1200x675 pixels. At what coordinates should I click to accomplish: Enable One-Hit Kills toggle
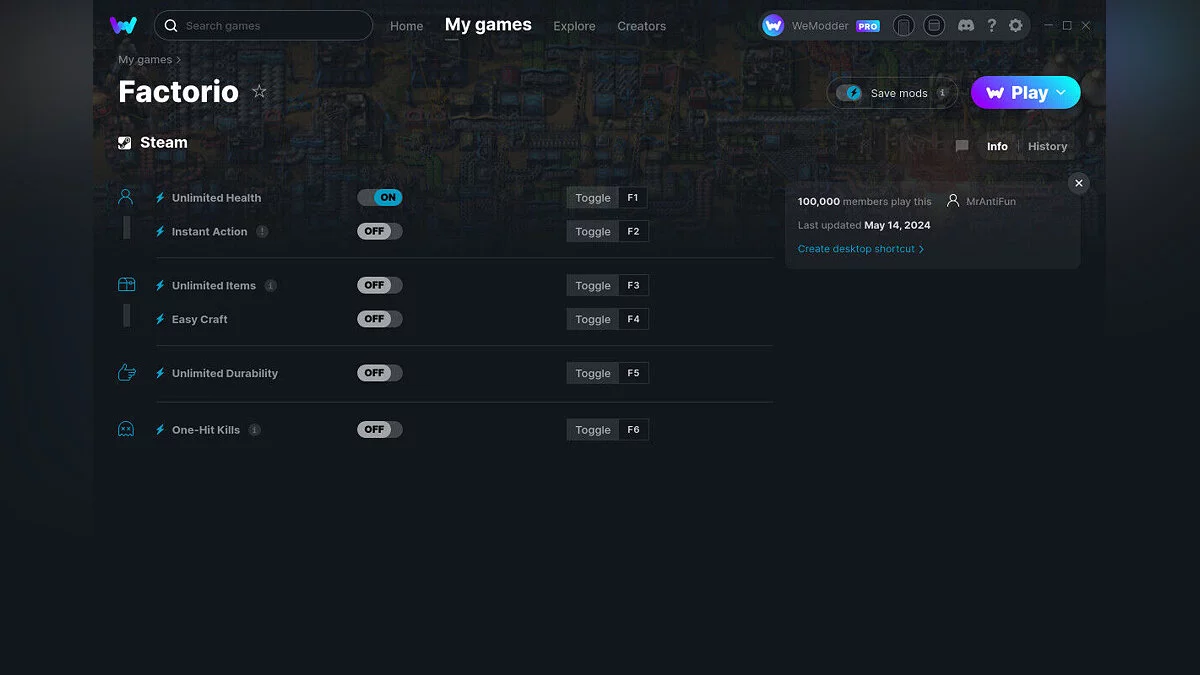point(380,429)
